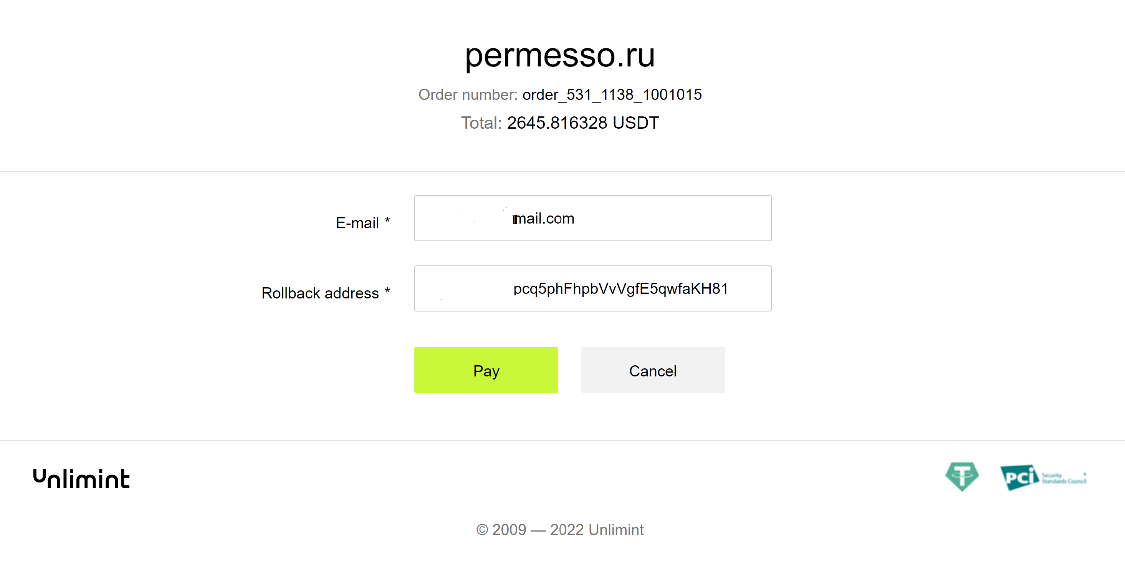Viewport: 1125px width, 575px height.
Task: Click the permesso.ru merchant heading
Action: 560,55
